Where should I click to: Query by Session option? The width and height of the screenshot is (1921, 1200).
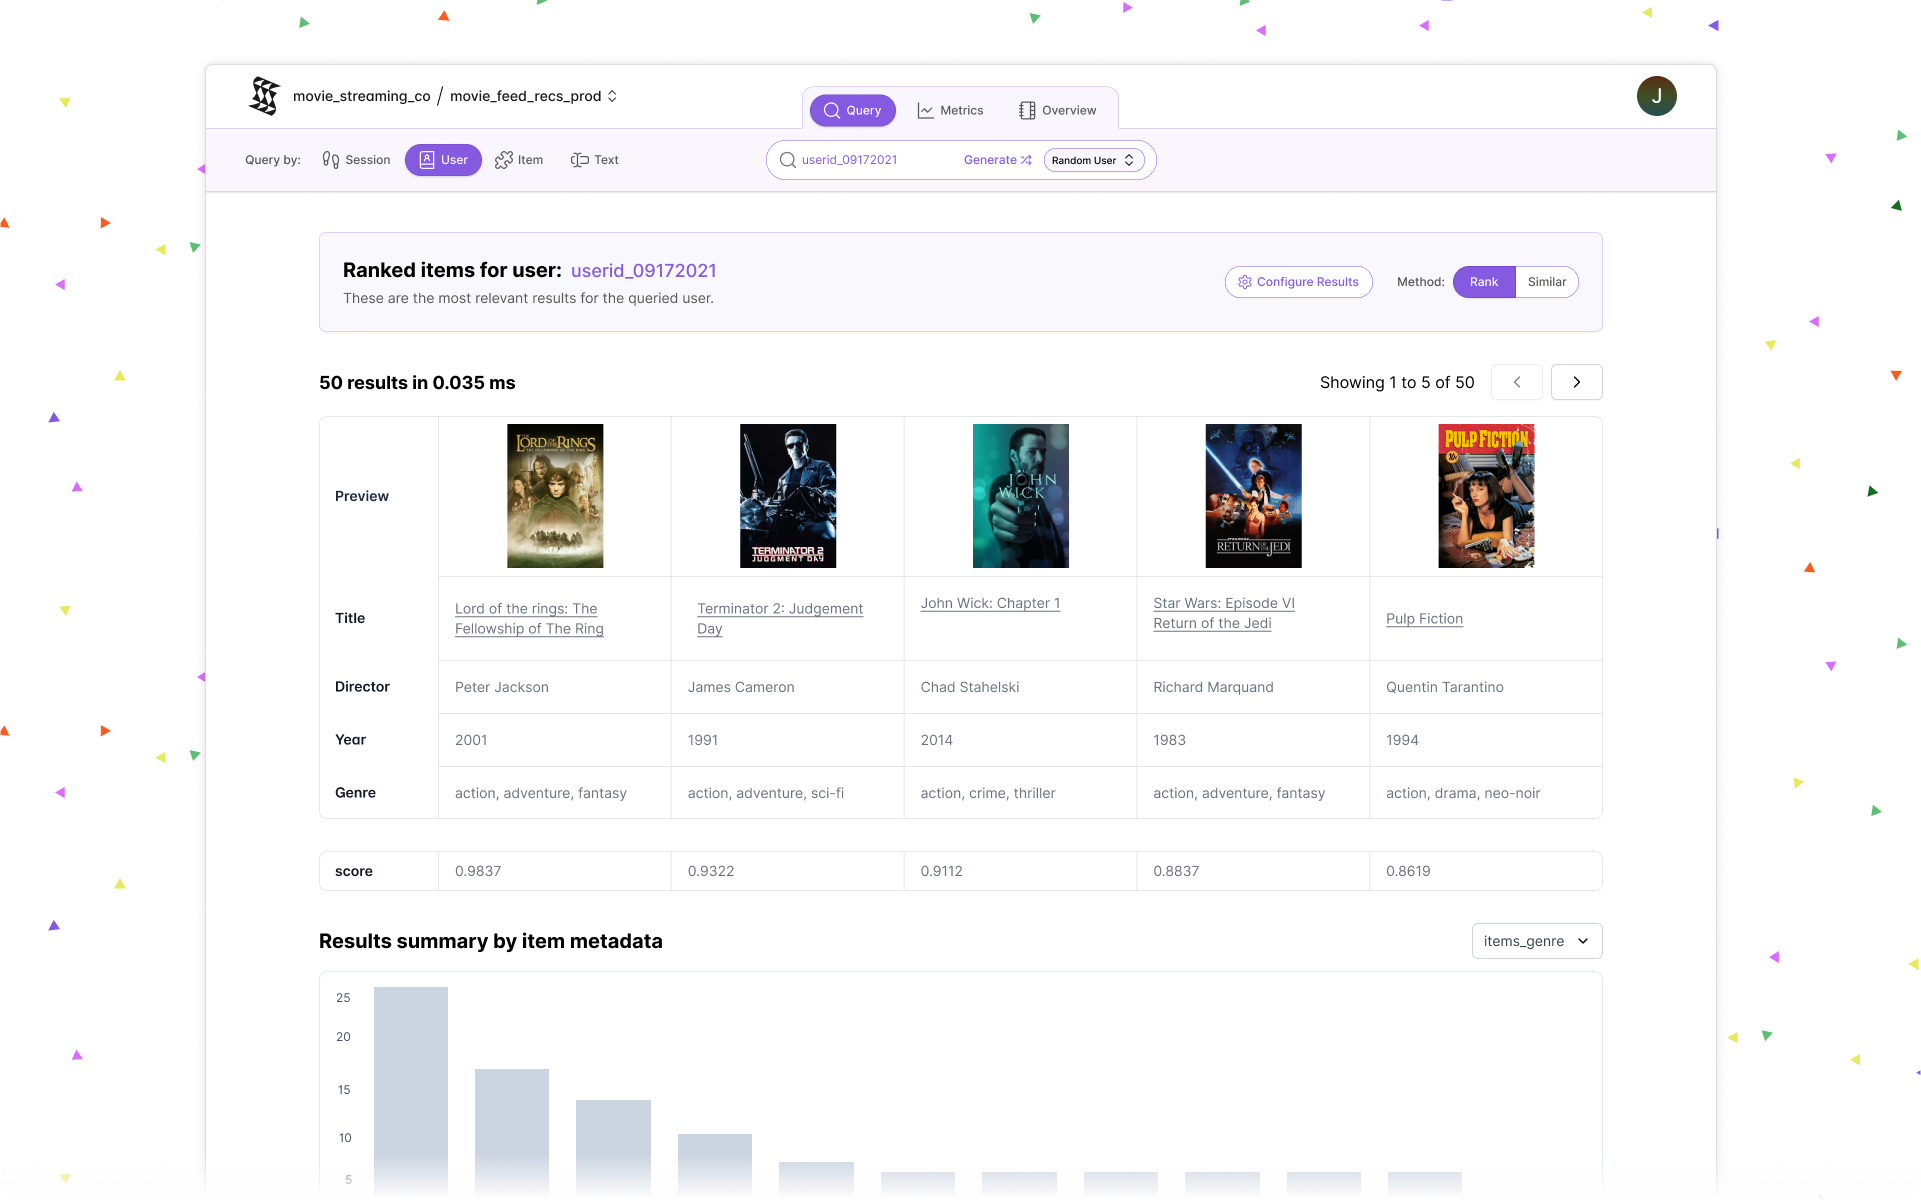click(356, 160)
